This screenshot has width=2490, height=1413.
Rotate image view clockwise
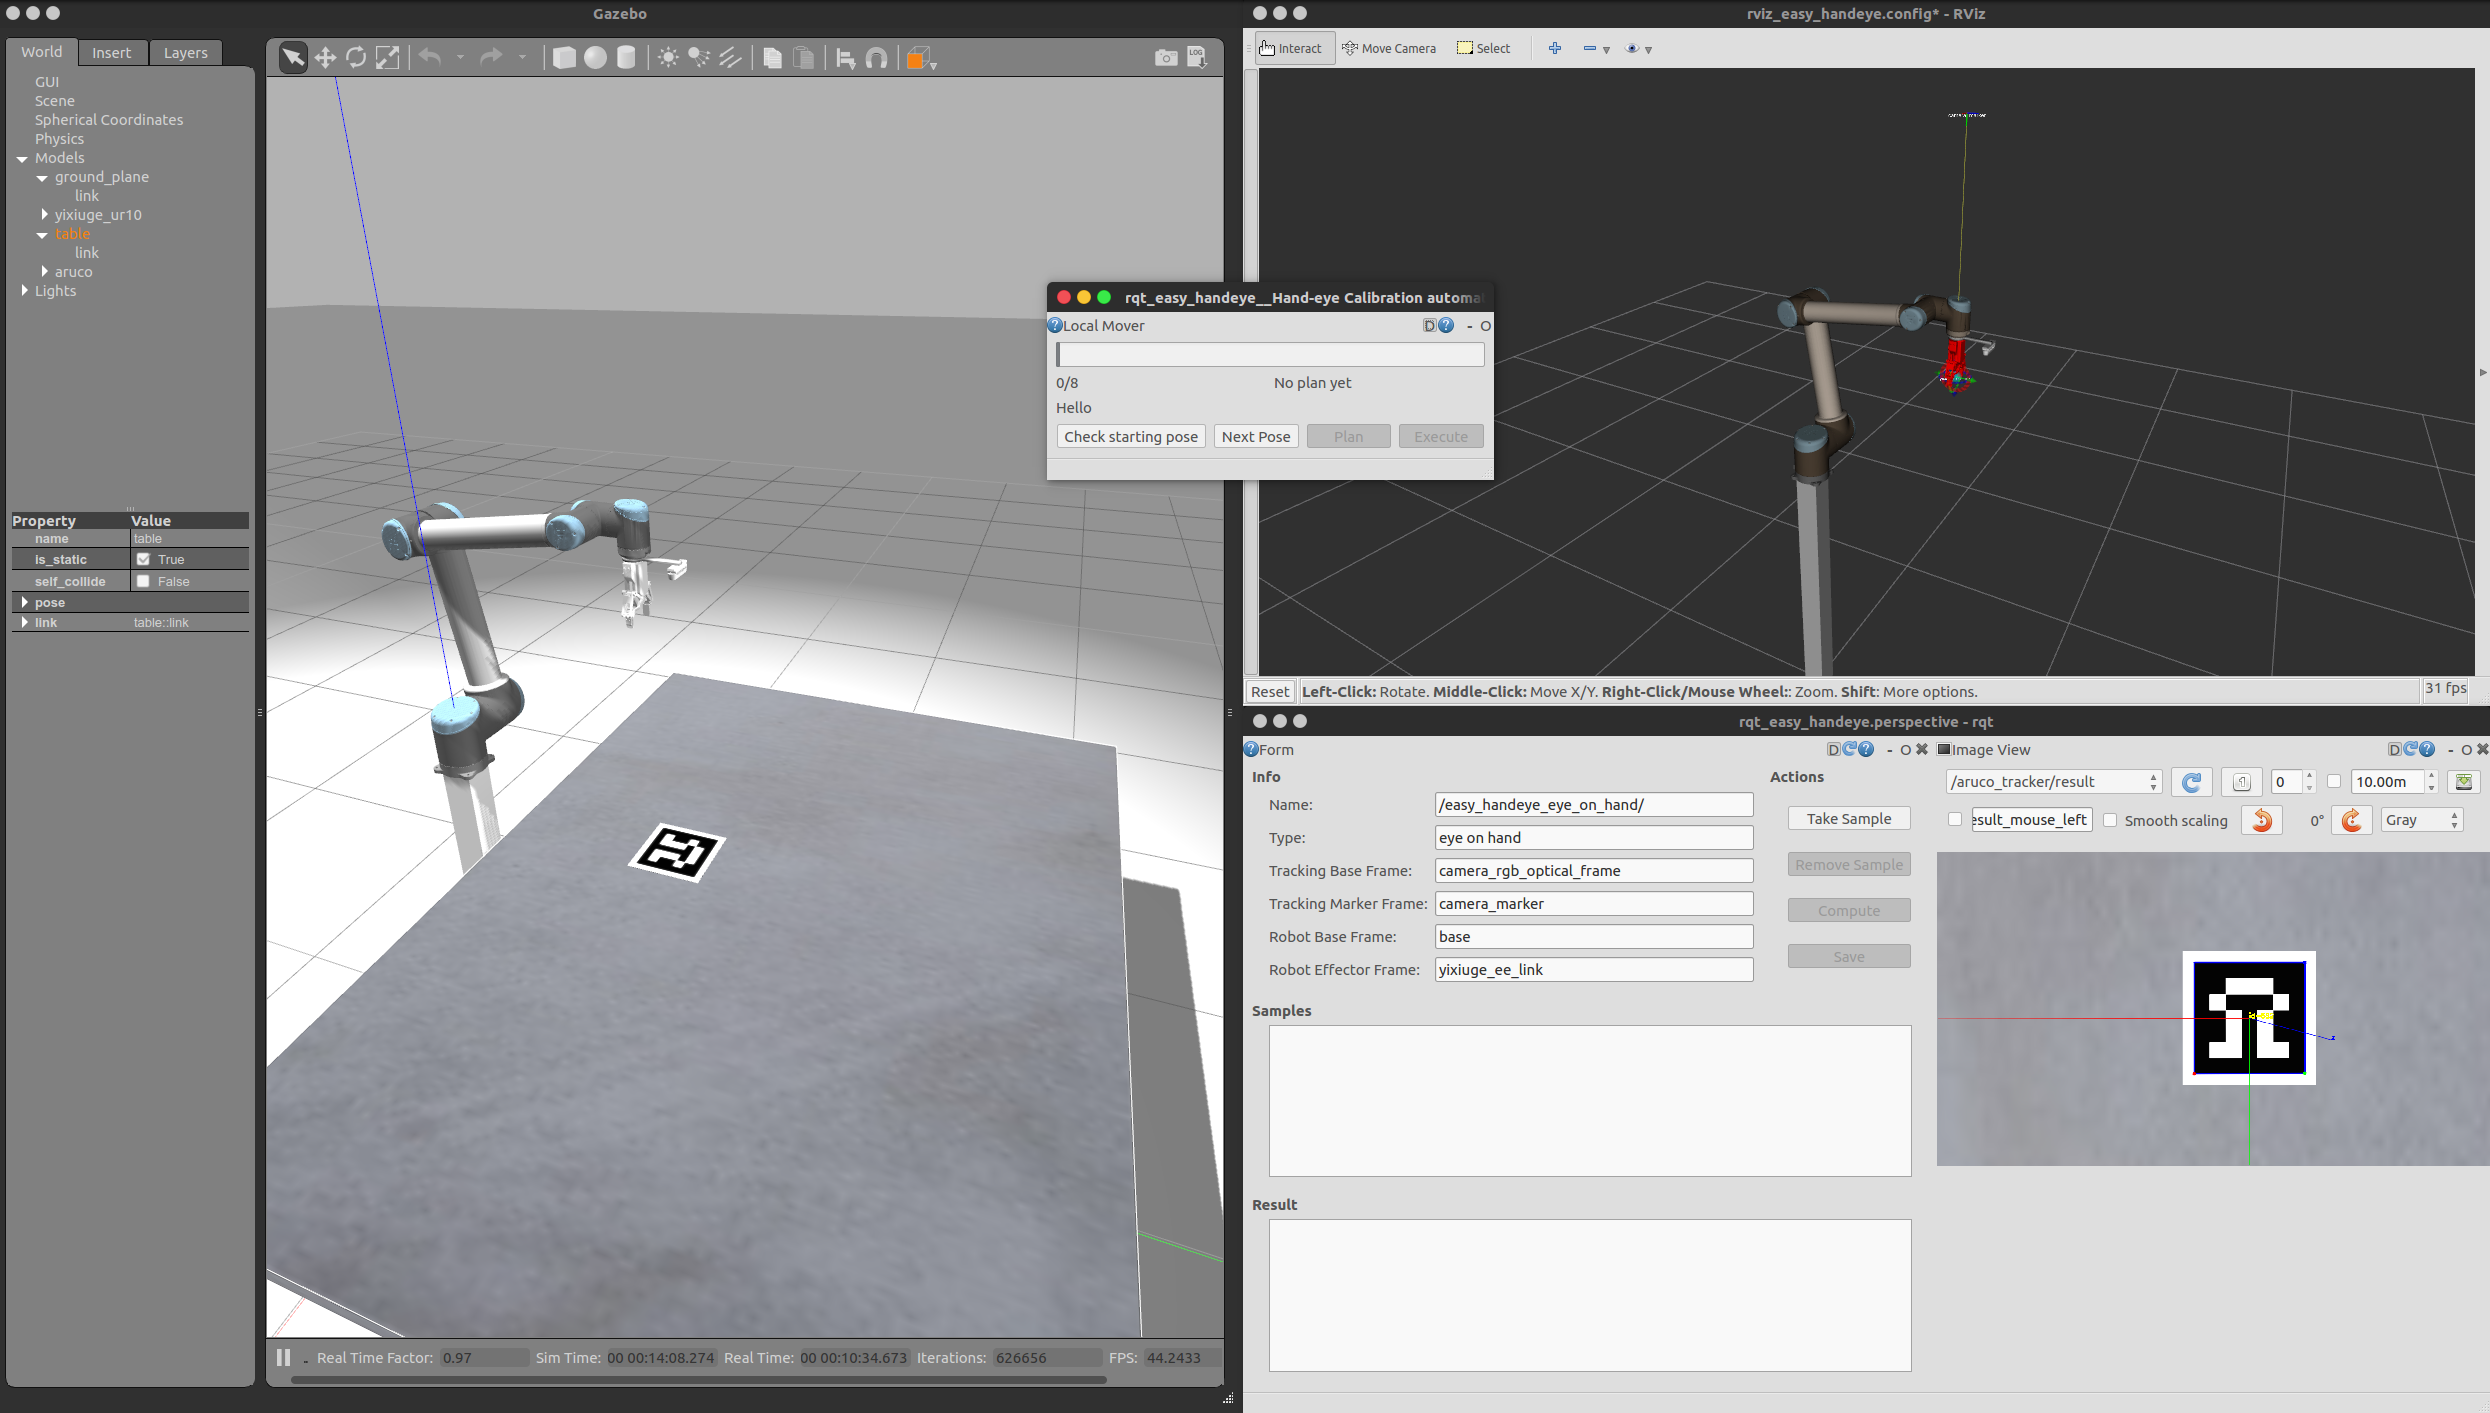click(x=2351, y=820)
